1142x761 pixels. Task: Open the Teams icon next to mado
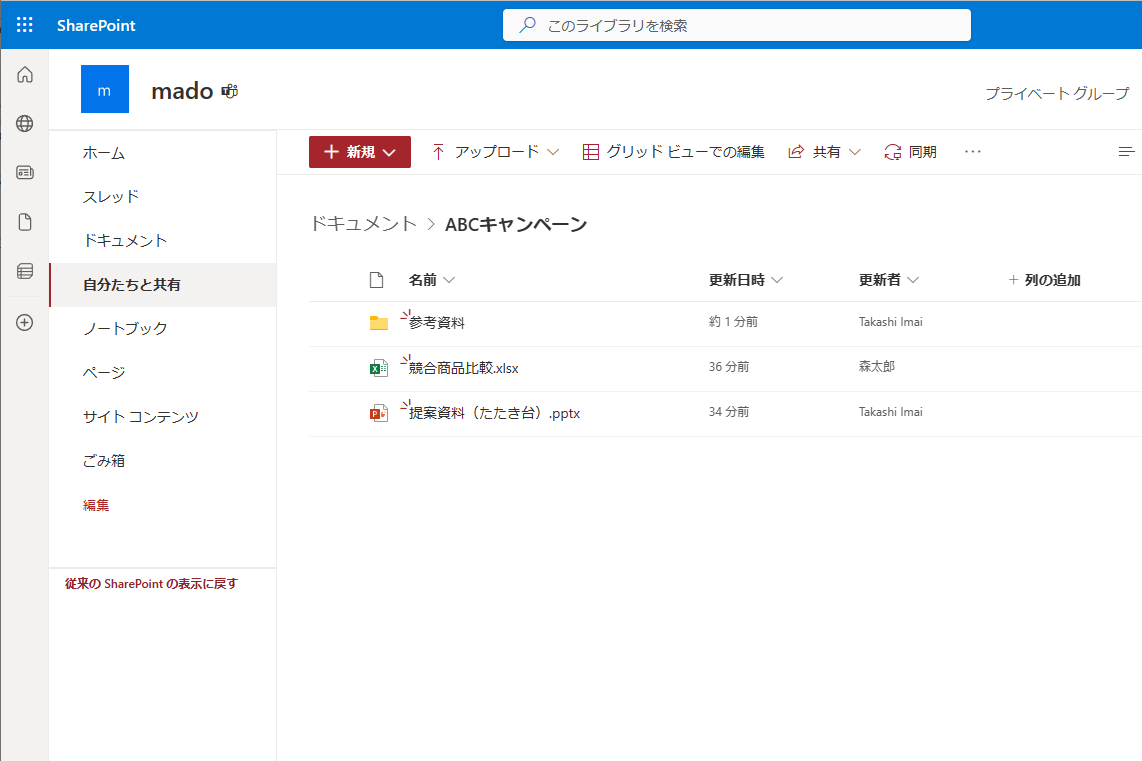(x=229, y=90)
